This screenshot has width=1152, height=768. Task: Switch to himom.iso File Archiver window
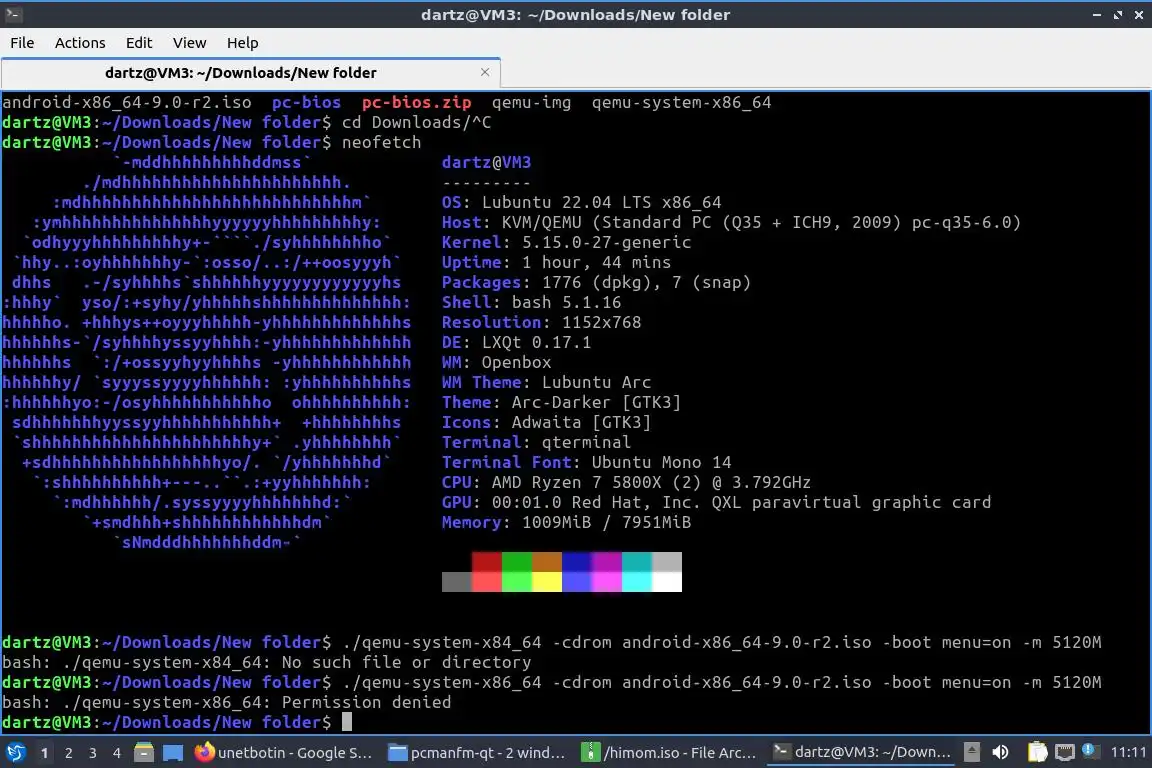(x=669, y=753)
